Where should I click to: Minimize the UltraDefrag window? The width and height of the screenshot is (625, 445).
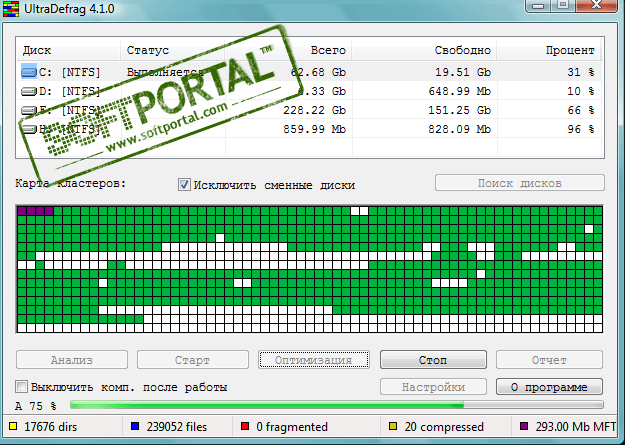pos(538,5)
